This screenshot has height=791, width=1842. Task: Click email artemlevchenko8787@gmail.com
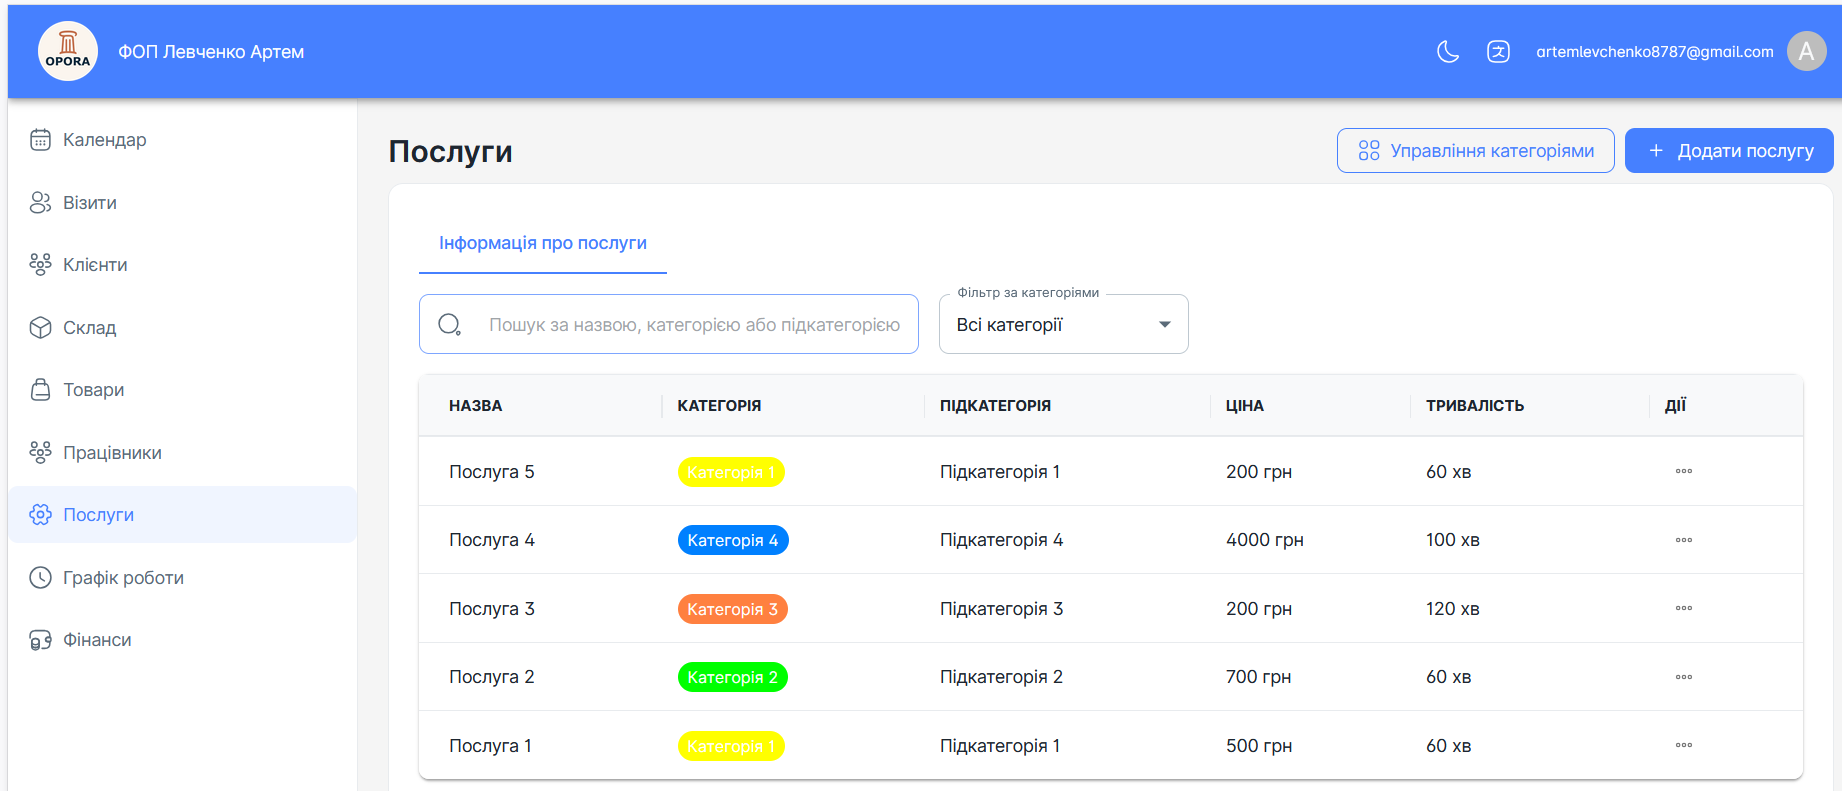coord(1655,52)
